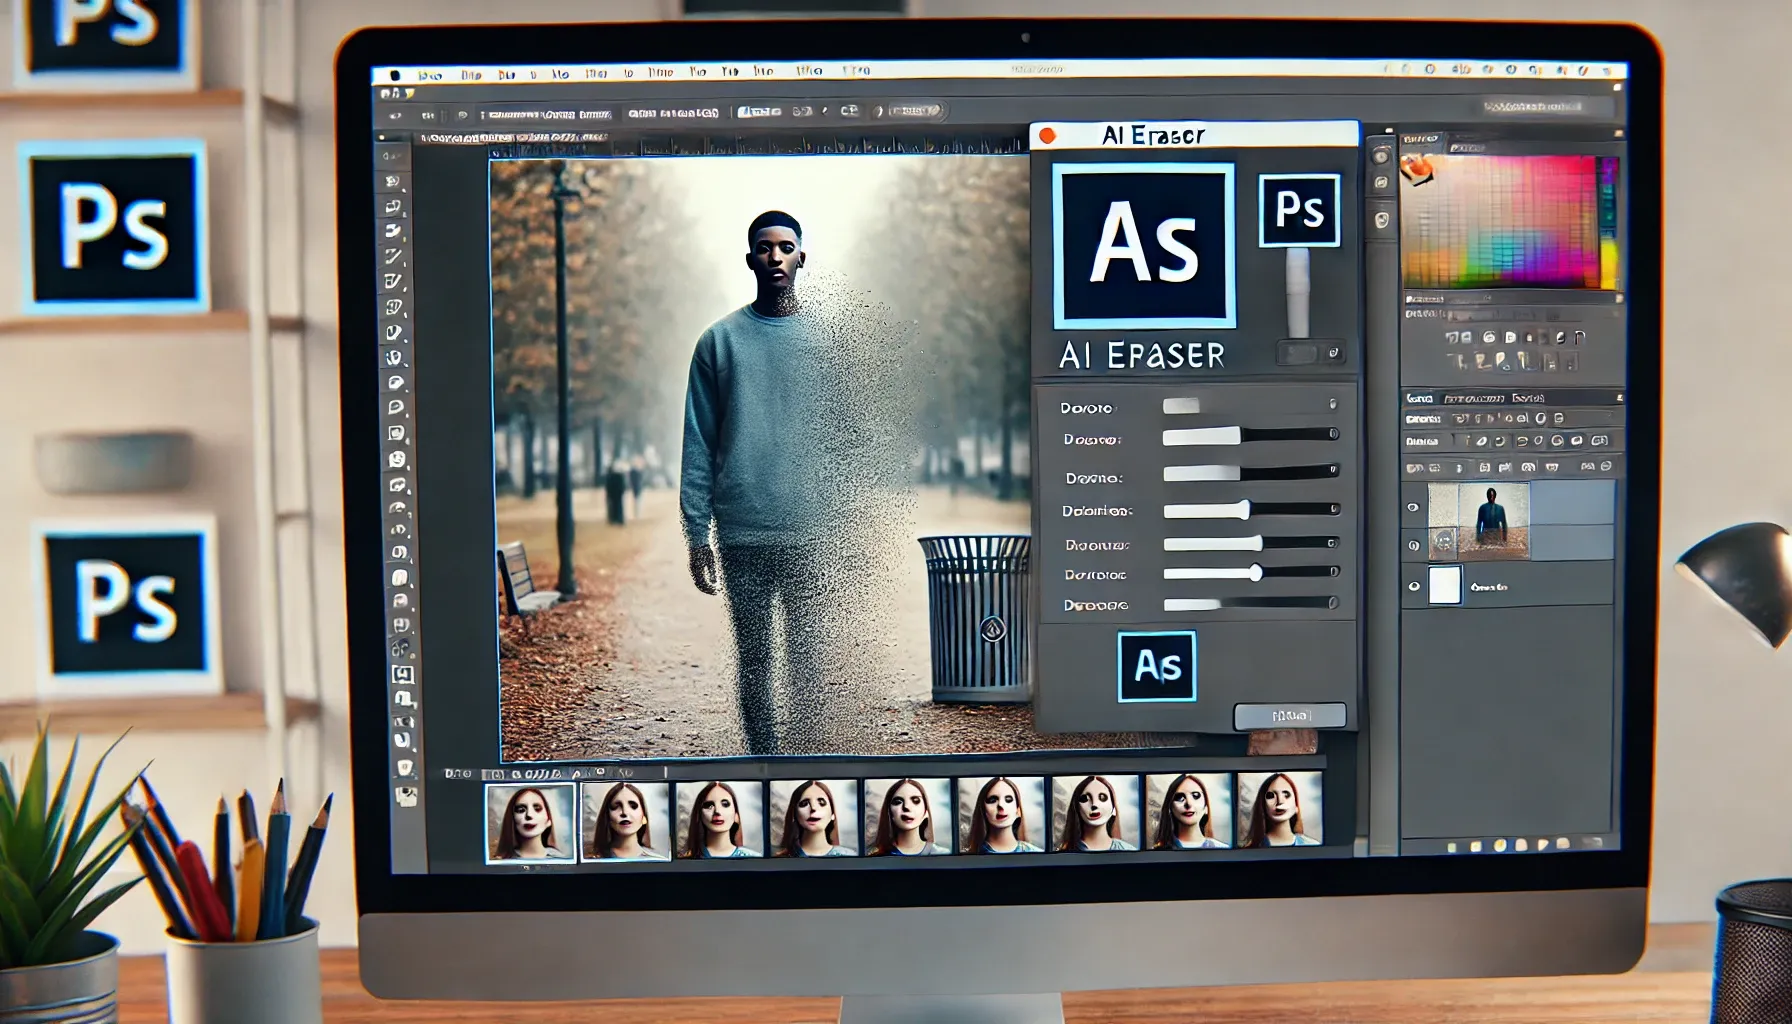Hide the white layer using its eye icon
Screen dimensions: 1792x1024
pyautogui.click(x=1414, y=586)
